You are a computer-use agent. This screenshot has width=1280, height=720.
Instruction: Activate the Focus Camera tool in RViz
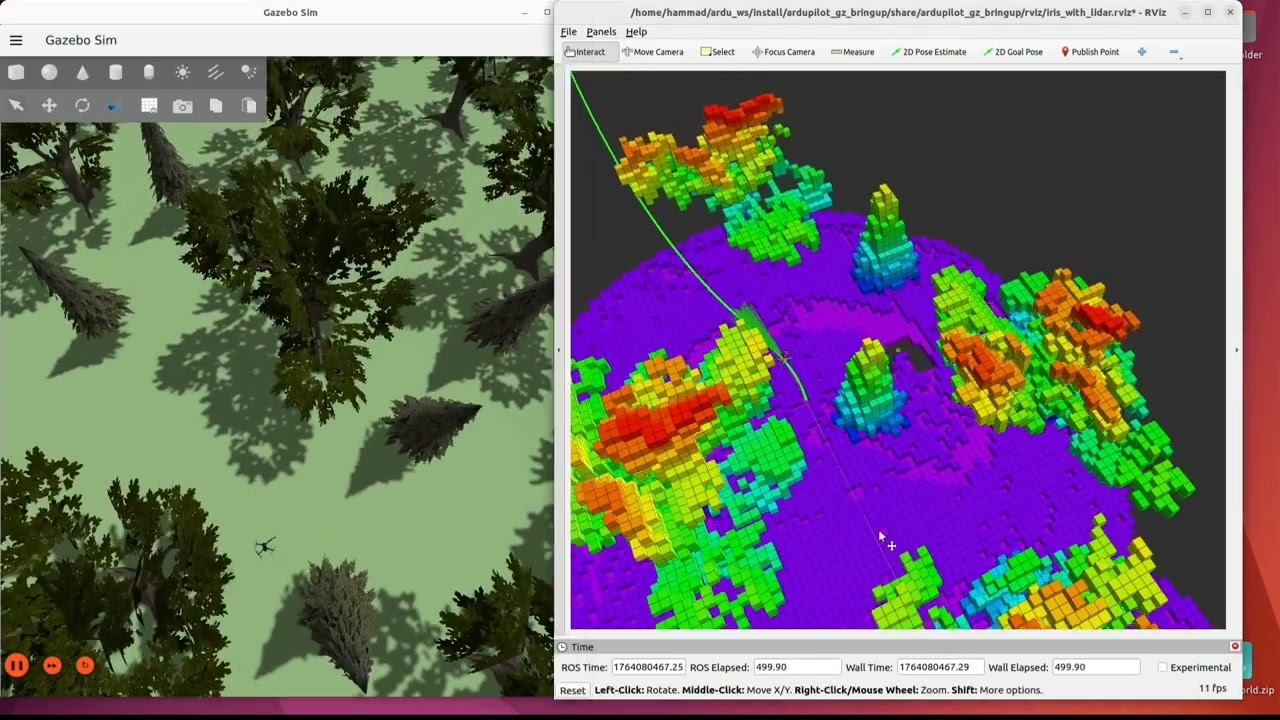(784, 52)
